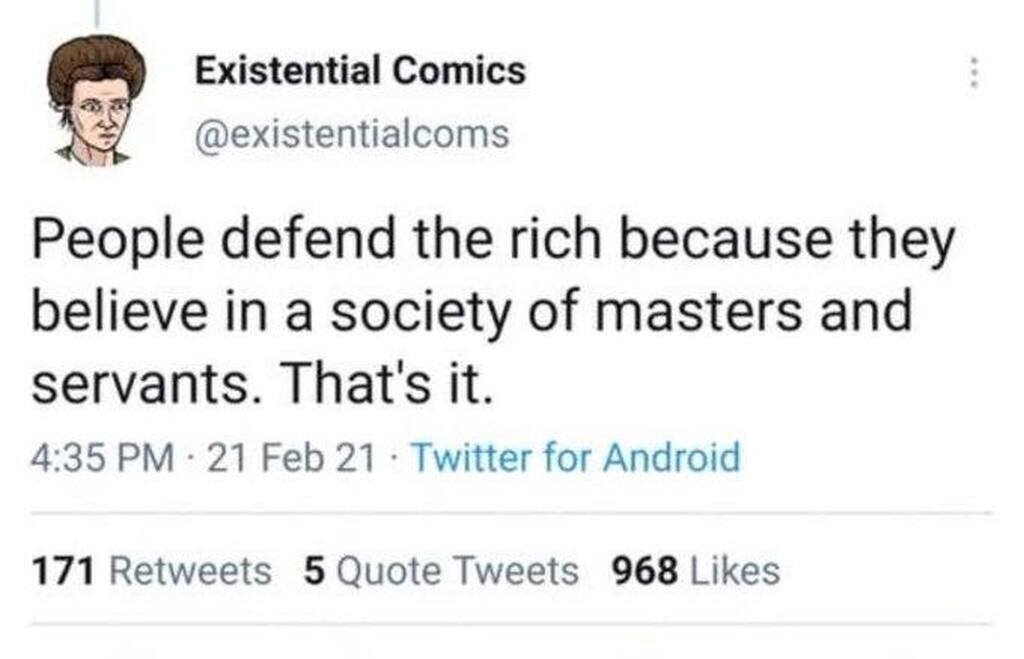1024x659 pixels.
Task: Click the @existentialcoms handle
Action: 351,133
